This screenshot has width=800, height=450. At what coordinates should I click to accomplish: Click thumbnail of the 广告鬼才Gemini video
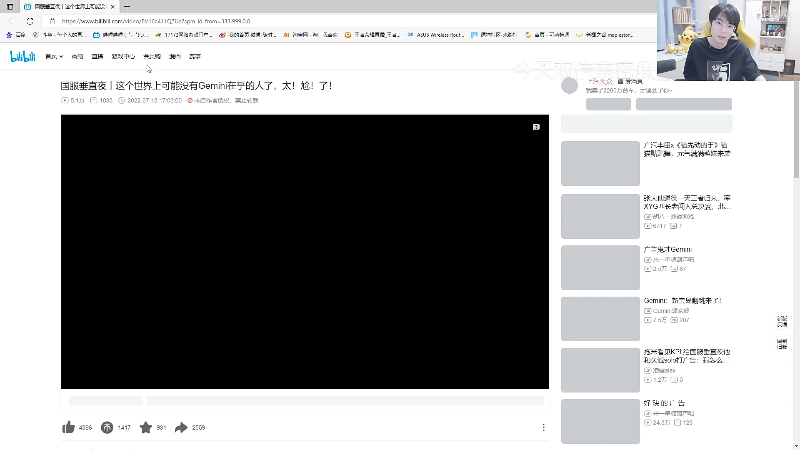[600, 267]
